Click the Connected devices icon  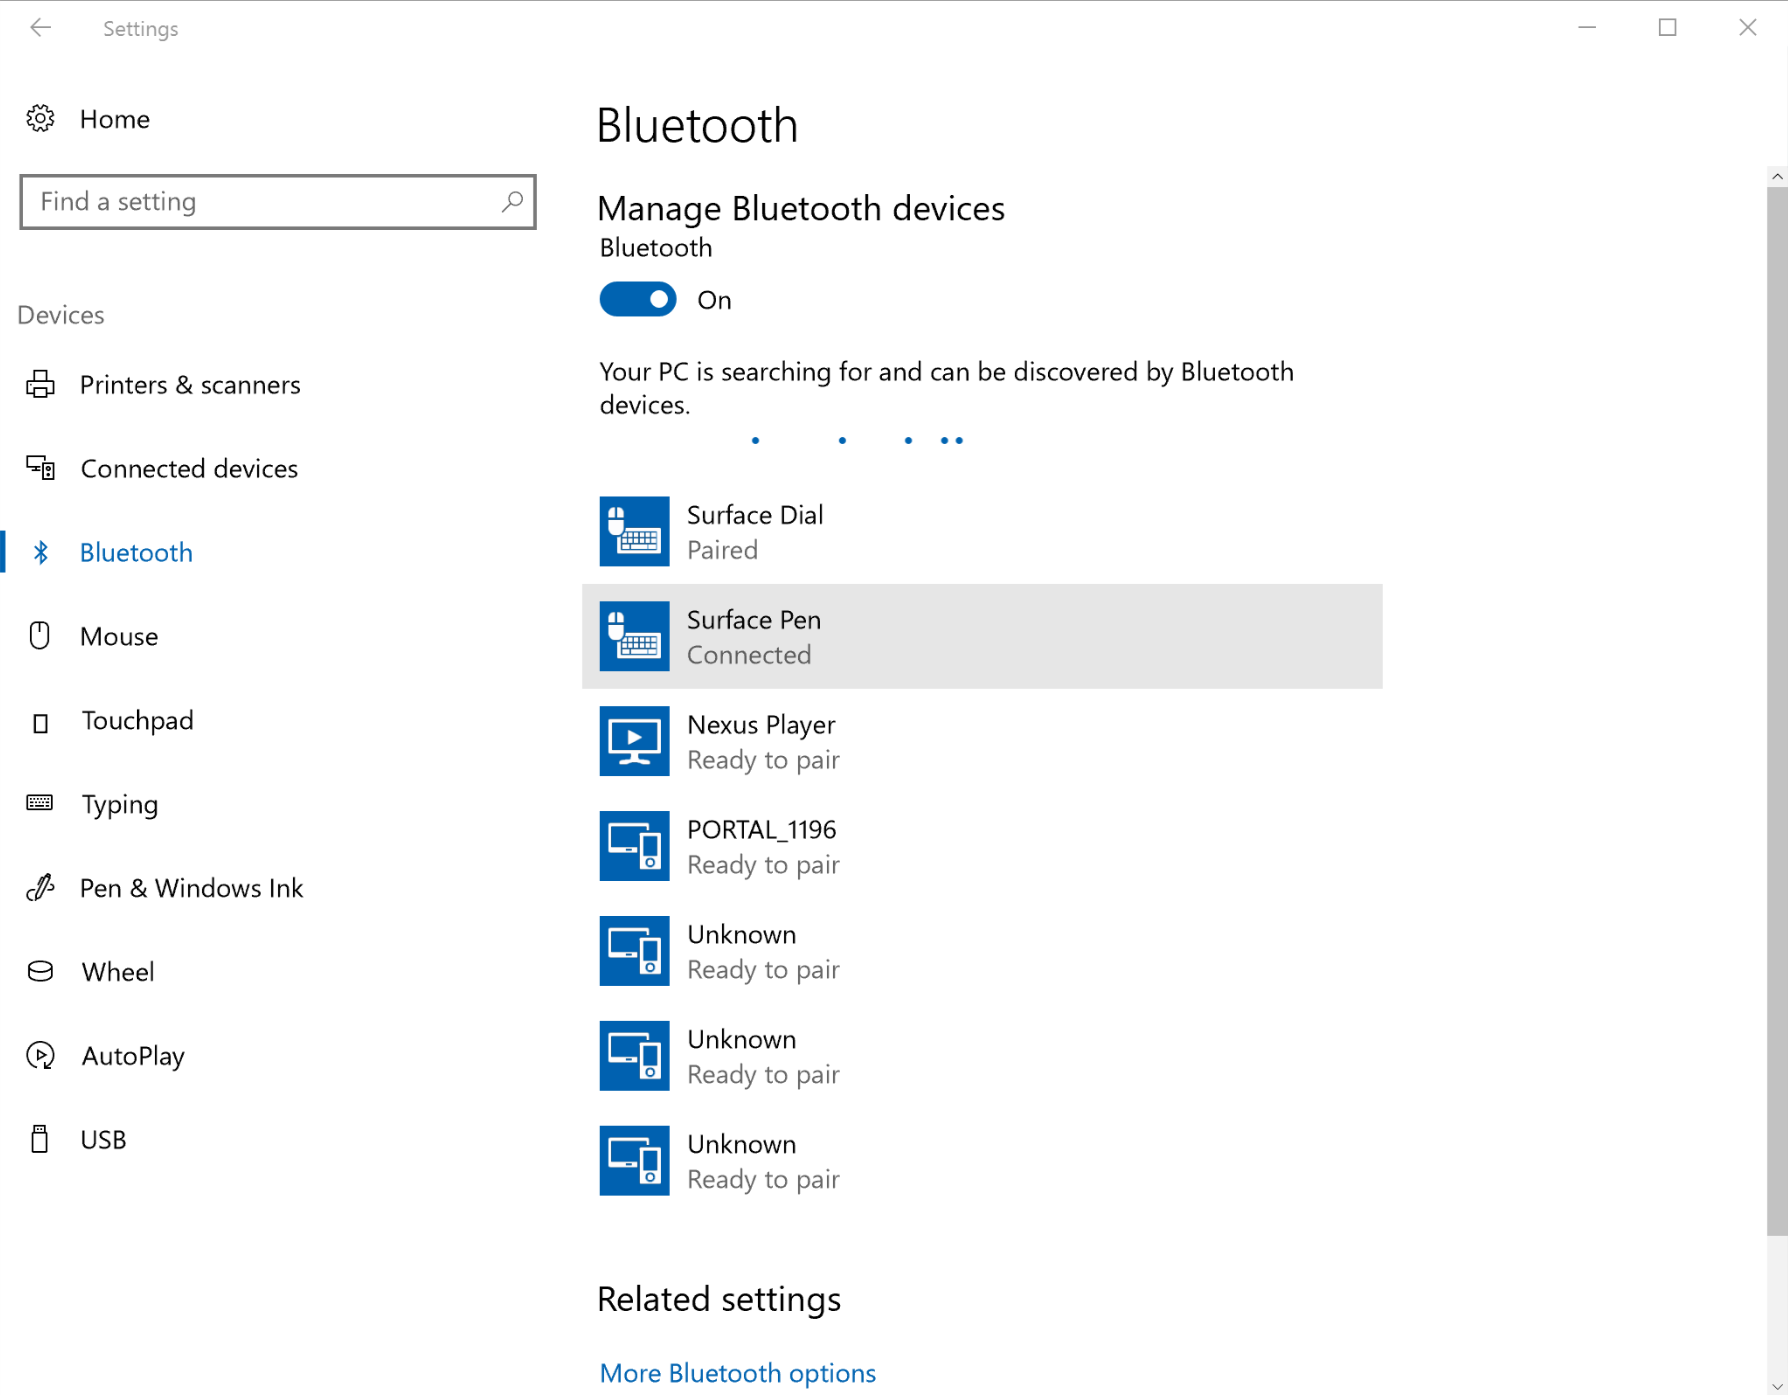[40, 468]
